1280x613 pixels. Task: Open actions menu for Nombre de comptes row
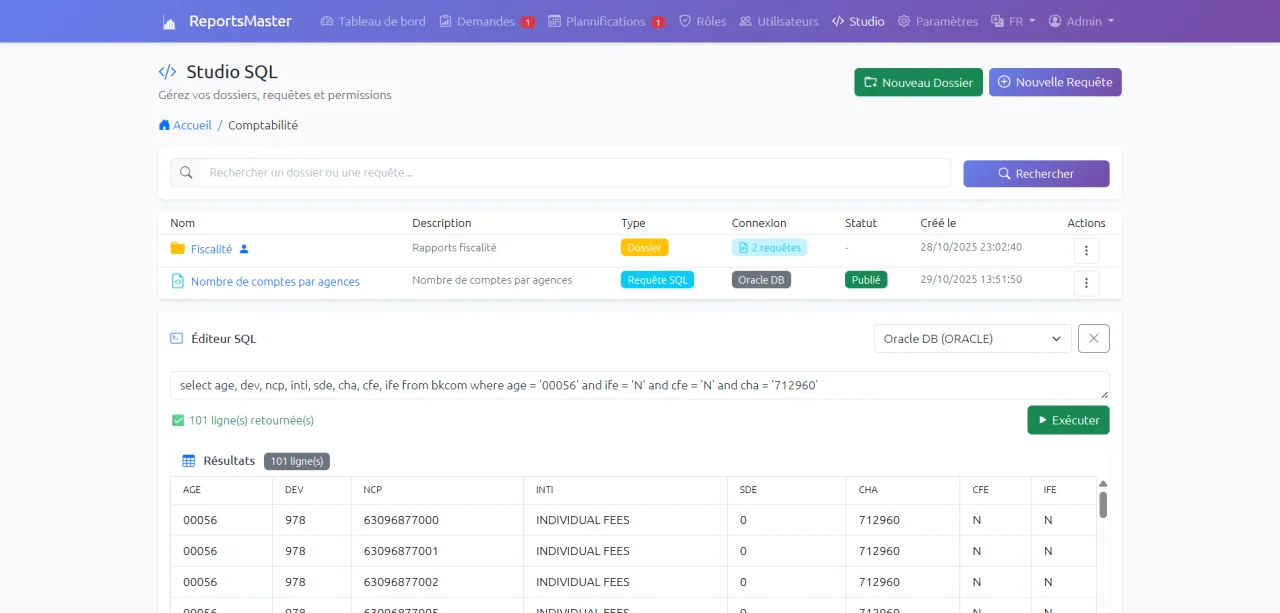pos(1086,284)
